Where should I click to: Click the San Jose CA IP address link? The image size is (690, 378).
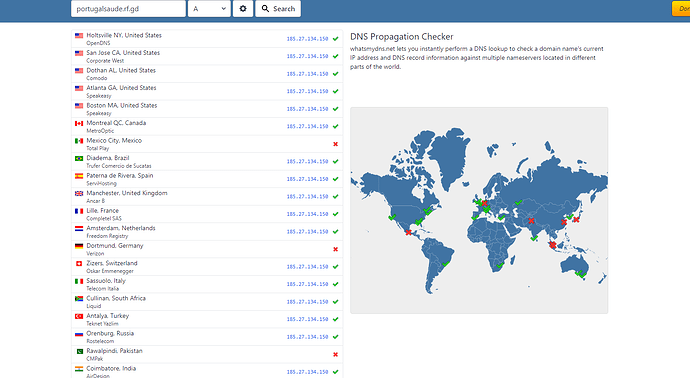307,56
